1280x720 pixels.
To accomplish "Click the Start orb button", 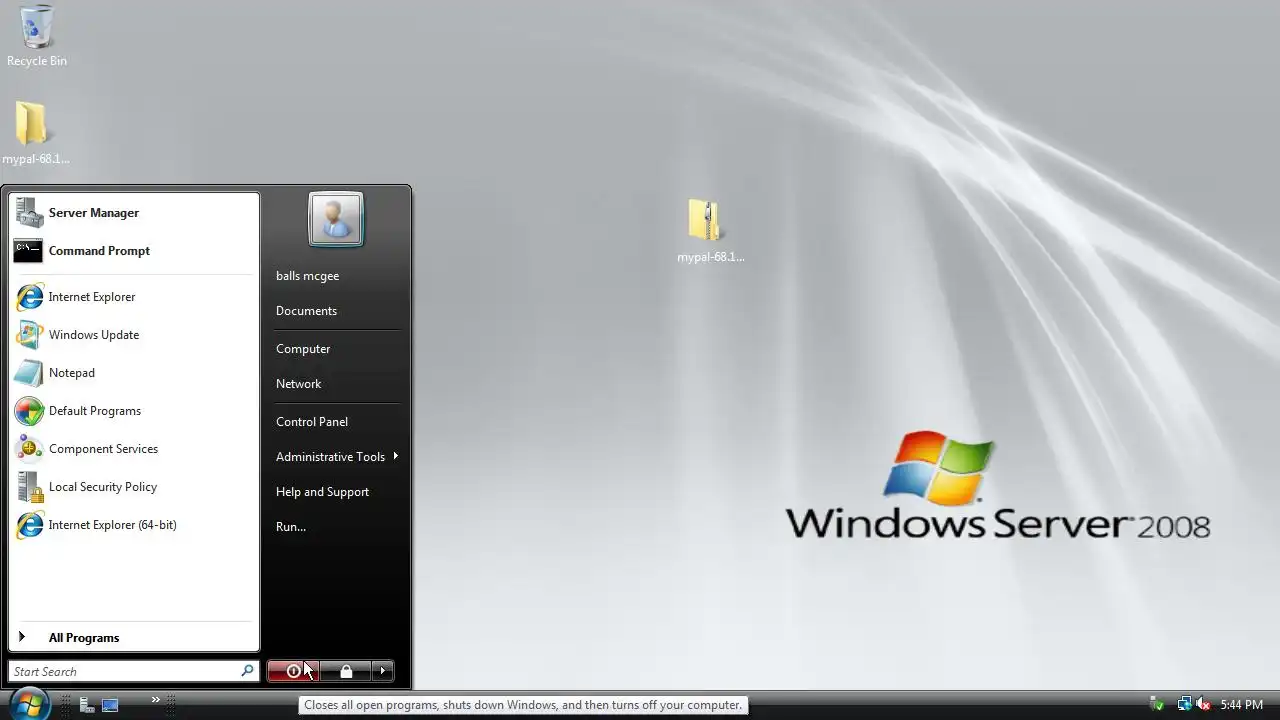I will click(x=28, y=703).
